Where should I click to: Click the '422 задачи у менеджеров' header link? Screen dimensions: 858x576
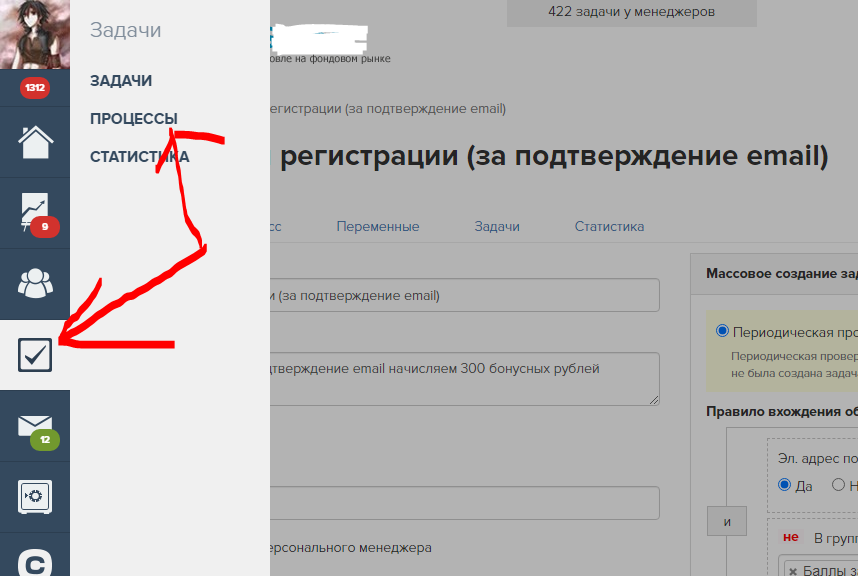coord(631,11)
